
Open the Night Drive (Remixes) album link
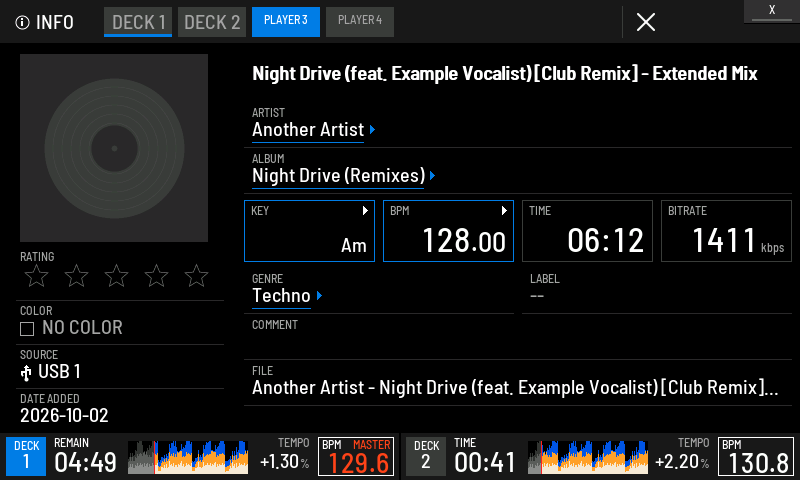(x=338, y=176)
